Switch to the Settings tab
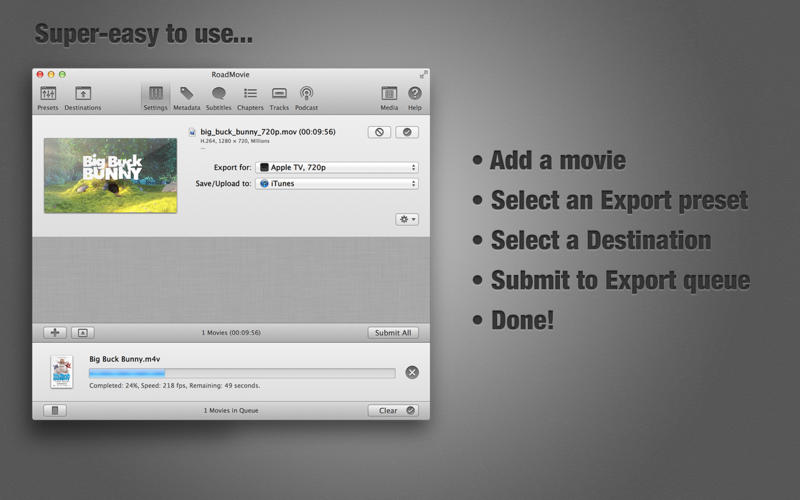 [x=156, y=98]
